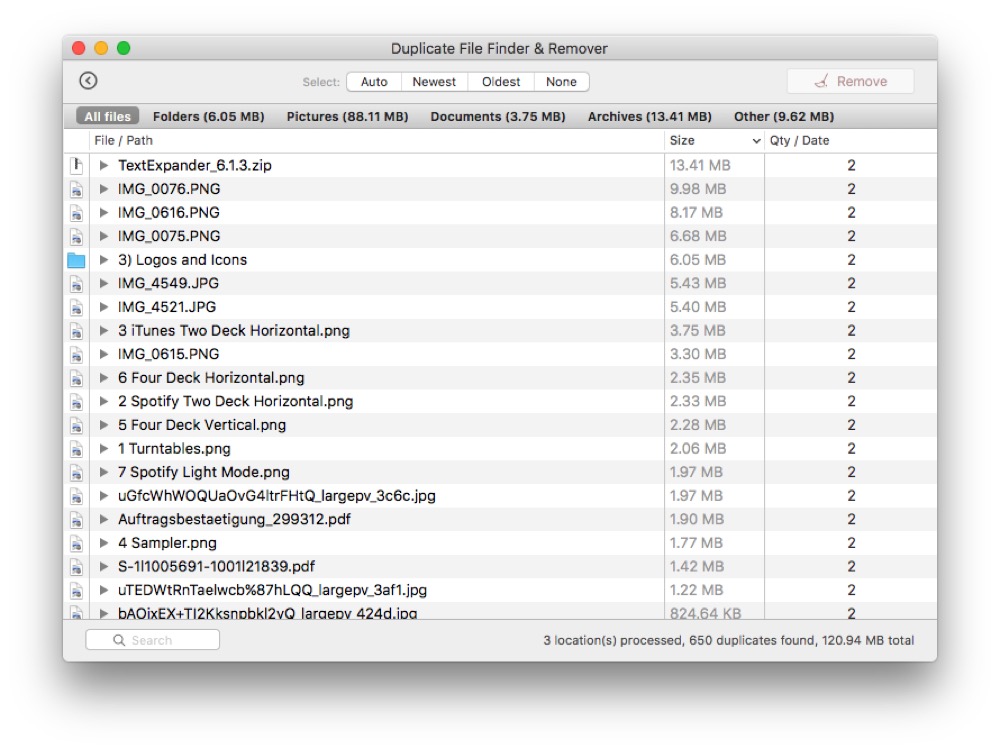Expand the 1 Turntables.png duplicates
1000x751 pixels.
coord(104,449)
